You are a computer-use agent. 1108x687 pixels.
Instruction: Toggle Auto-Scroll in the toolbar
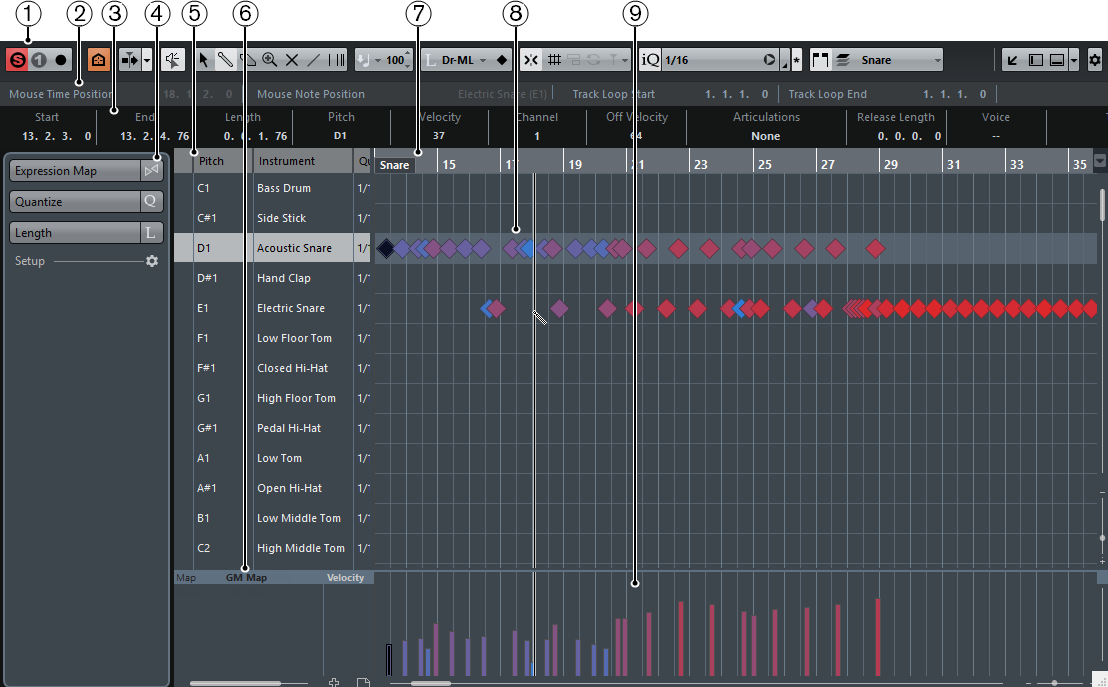tap(129, 60)
